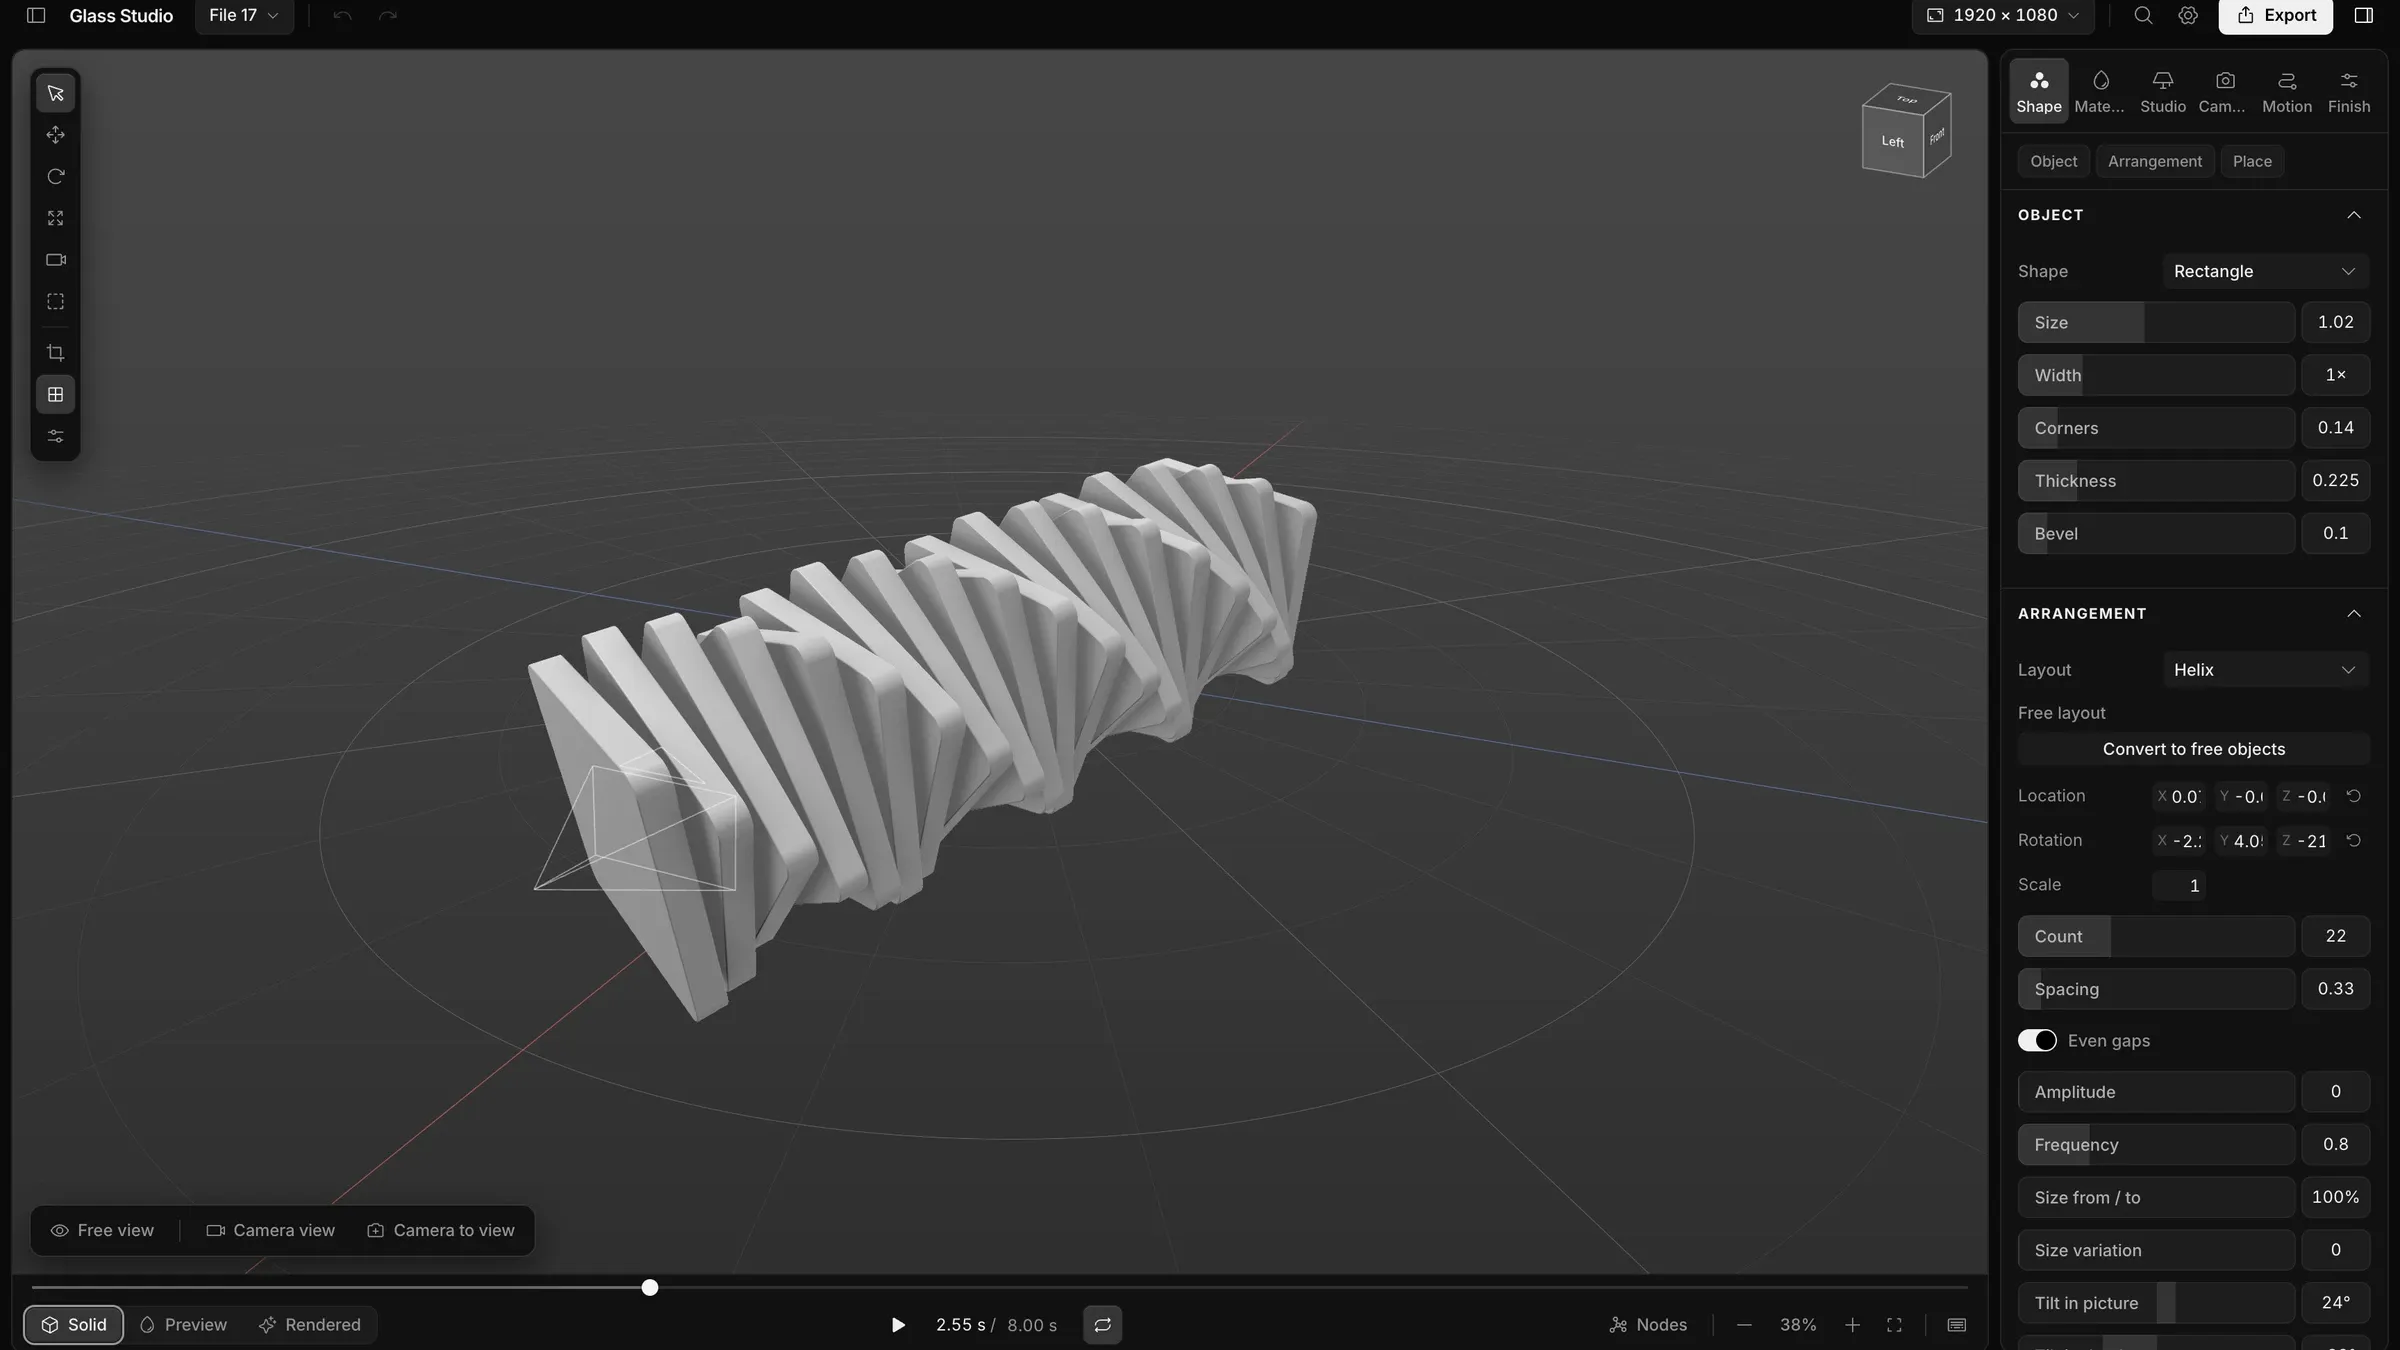Open the Finish tab
Viewport: 2400px width, 1350px height.
[2349, 91]
